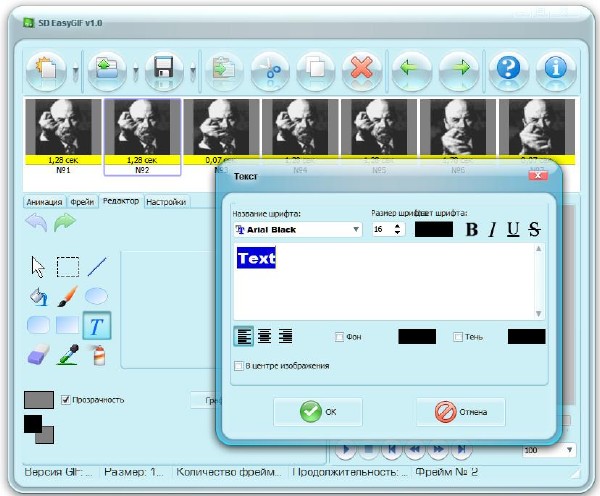Toggle Bold formatting in Text dialog

point(472,230)
